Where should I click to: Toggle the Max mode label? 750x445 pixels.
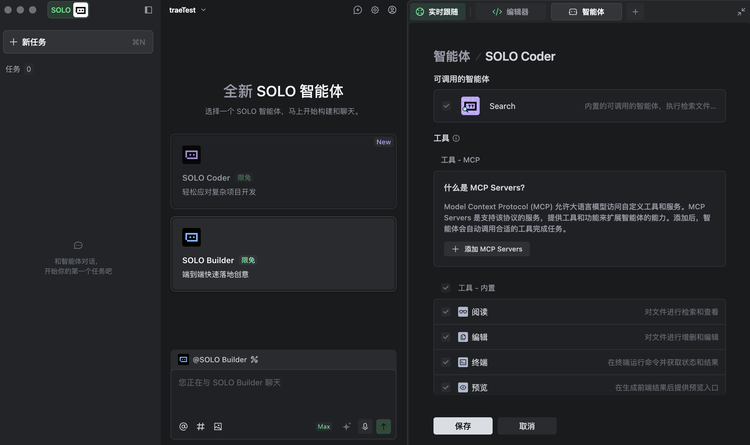324,426
